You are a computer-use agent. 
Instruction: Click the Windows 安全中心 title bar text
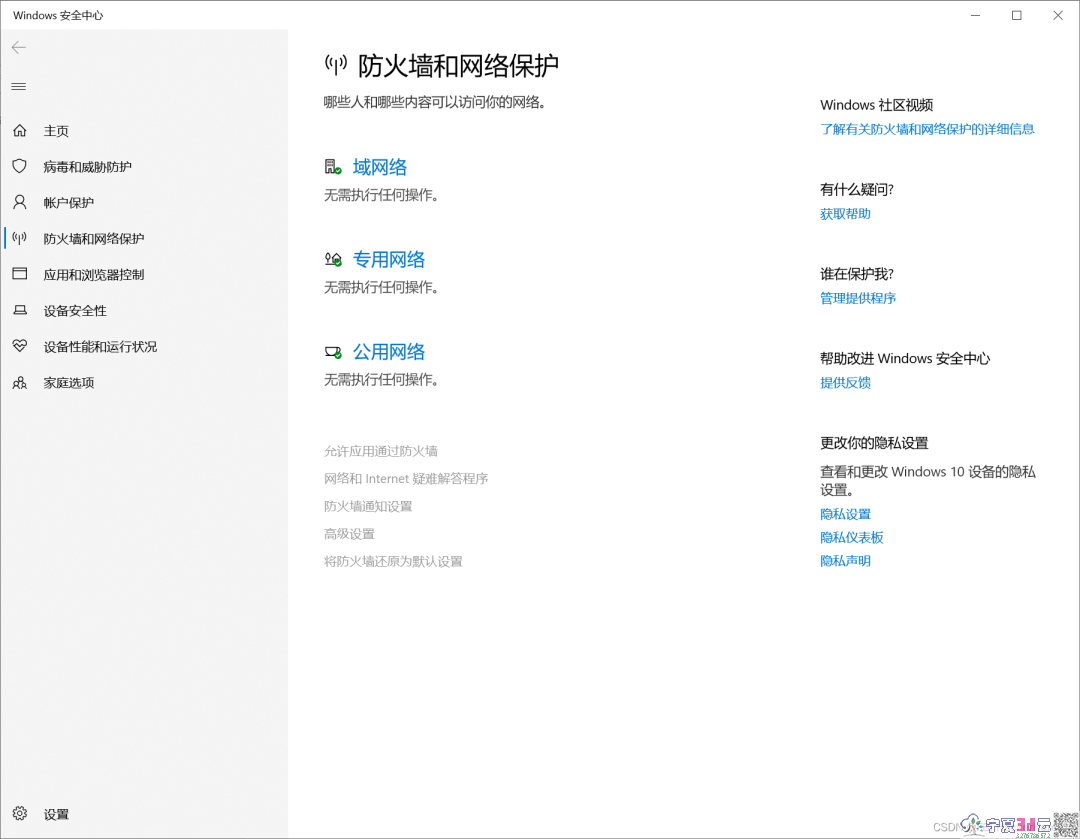point(58,15)
